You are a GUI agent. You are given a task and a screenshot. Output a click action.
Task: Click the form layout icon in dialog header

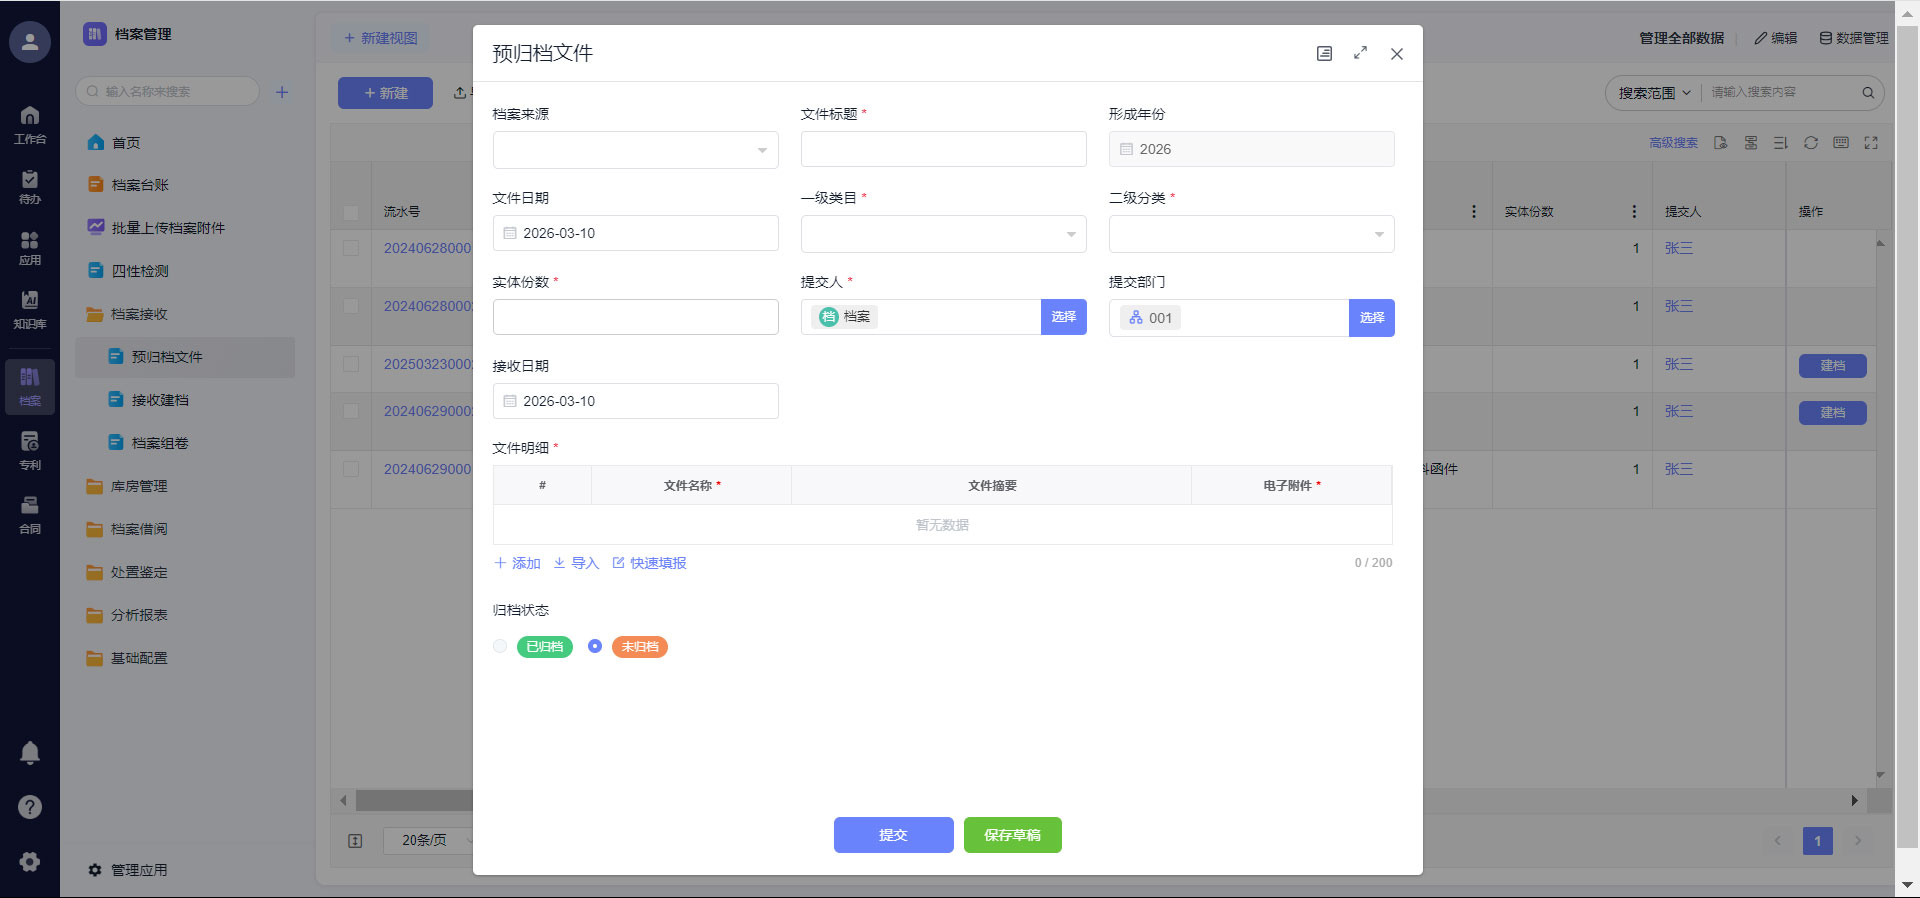point(1324,53)
